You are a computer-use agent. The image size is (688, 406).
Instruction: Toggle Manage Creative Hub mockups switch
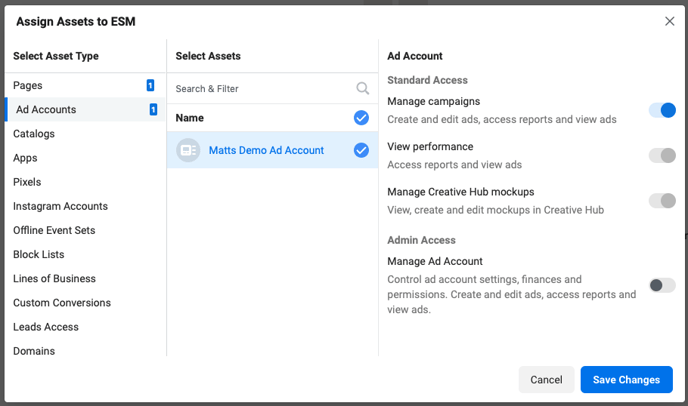tap(662, 201)
